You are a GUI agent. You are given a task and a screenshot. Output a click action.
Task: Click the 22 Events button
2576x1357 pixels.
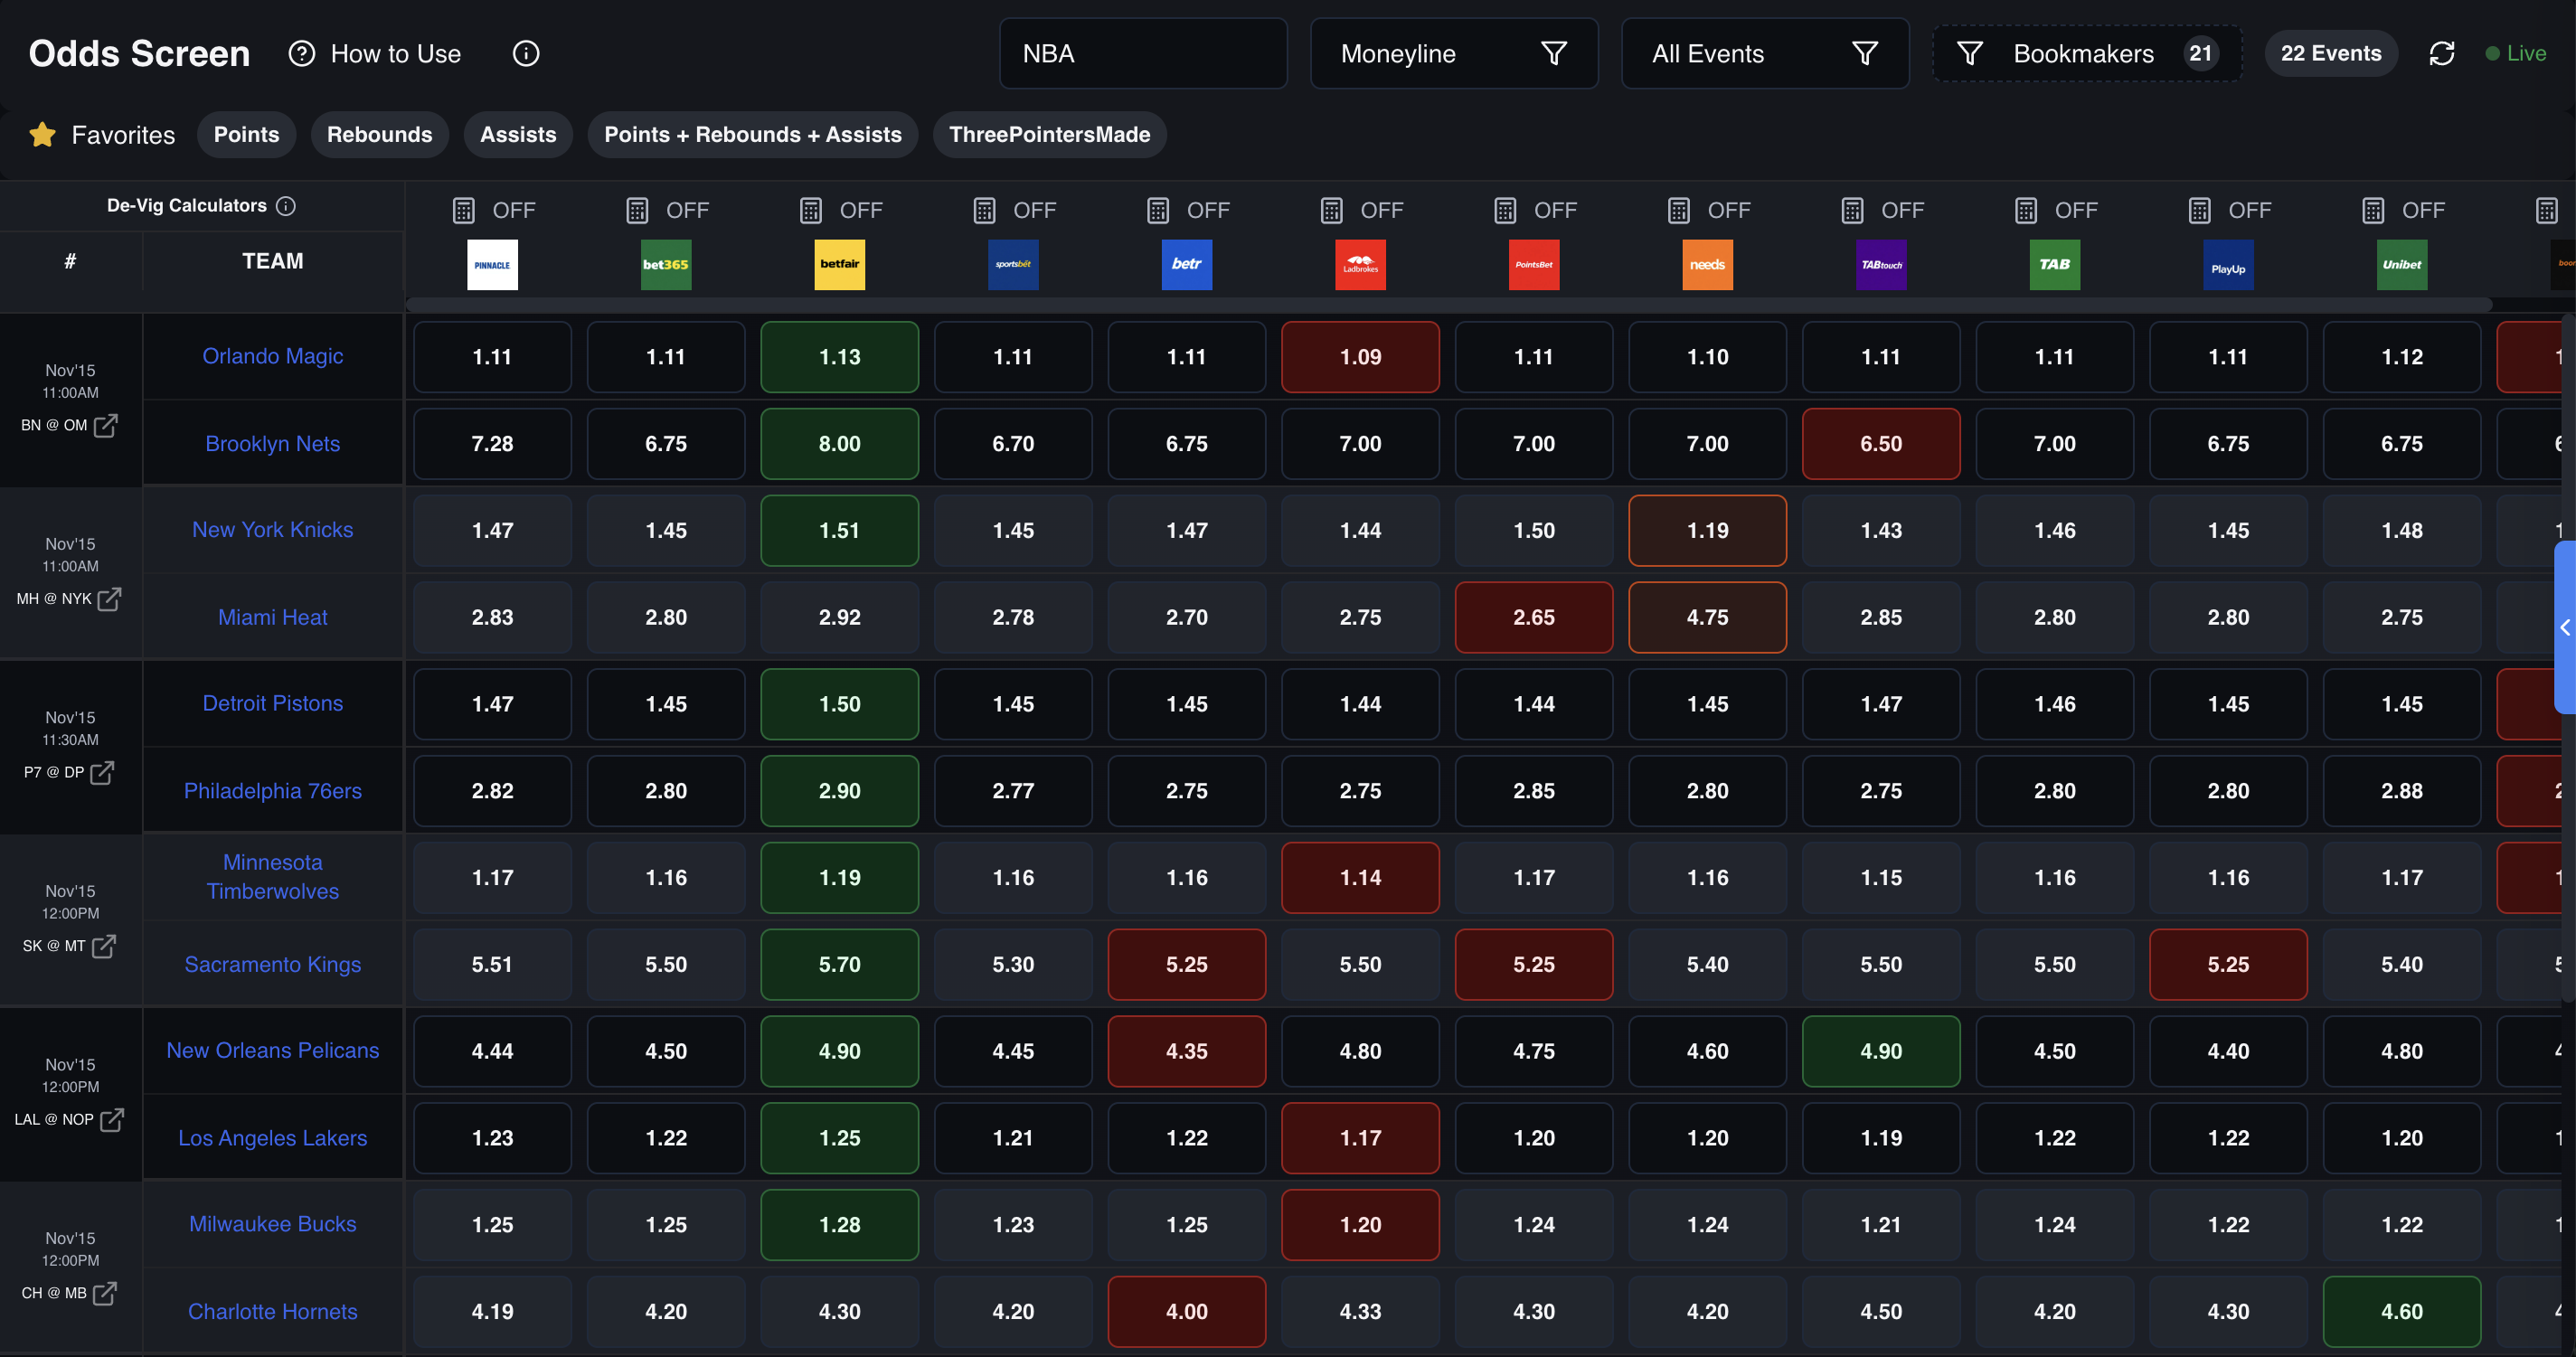pyautogui.click(x=2331, y=53)
